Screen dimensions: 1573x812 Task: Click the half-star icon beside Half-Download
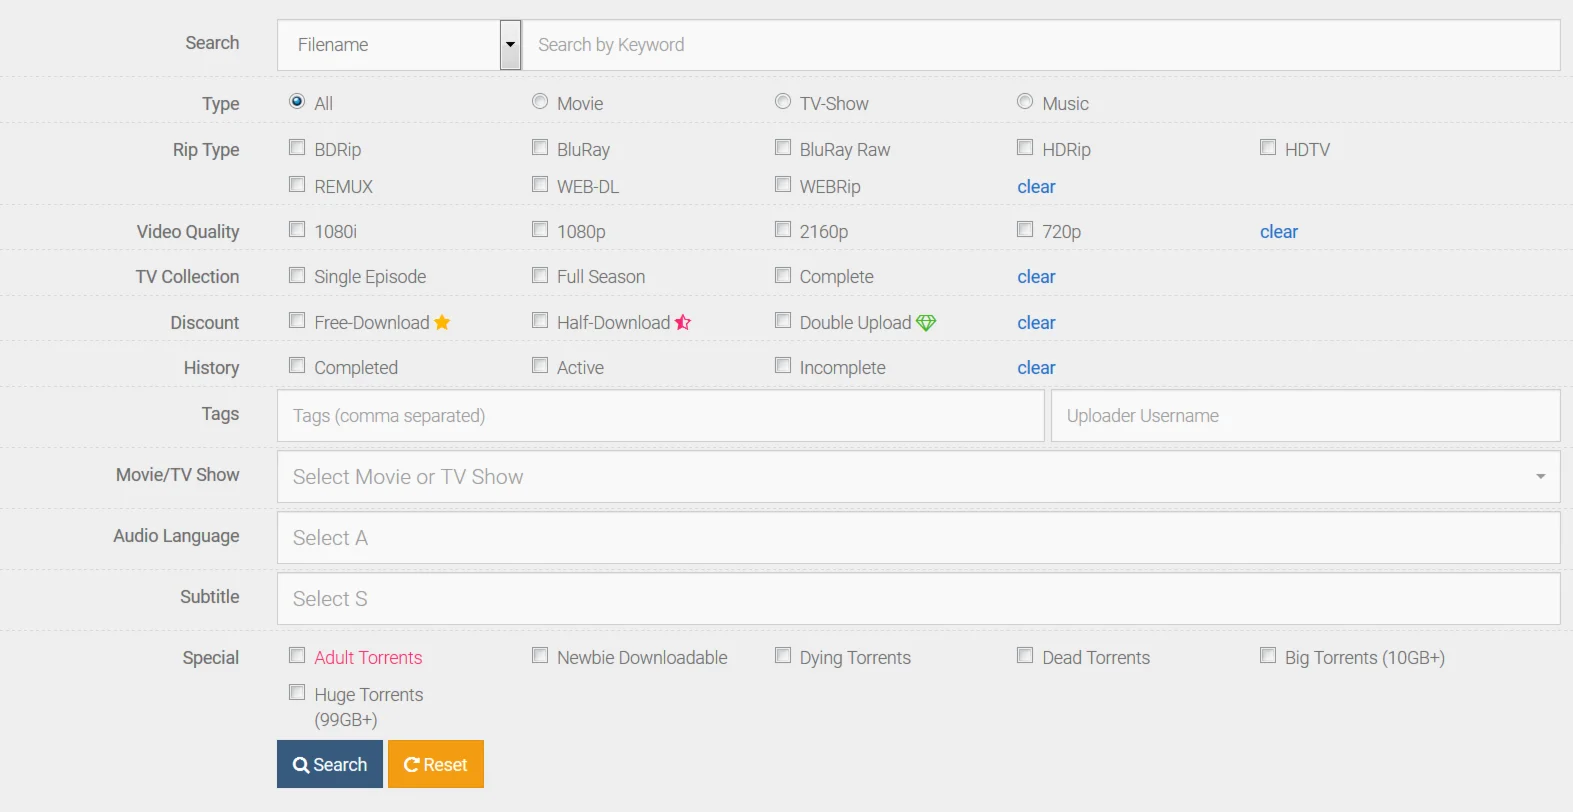[683, 322]
